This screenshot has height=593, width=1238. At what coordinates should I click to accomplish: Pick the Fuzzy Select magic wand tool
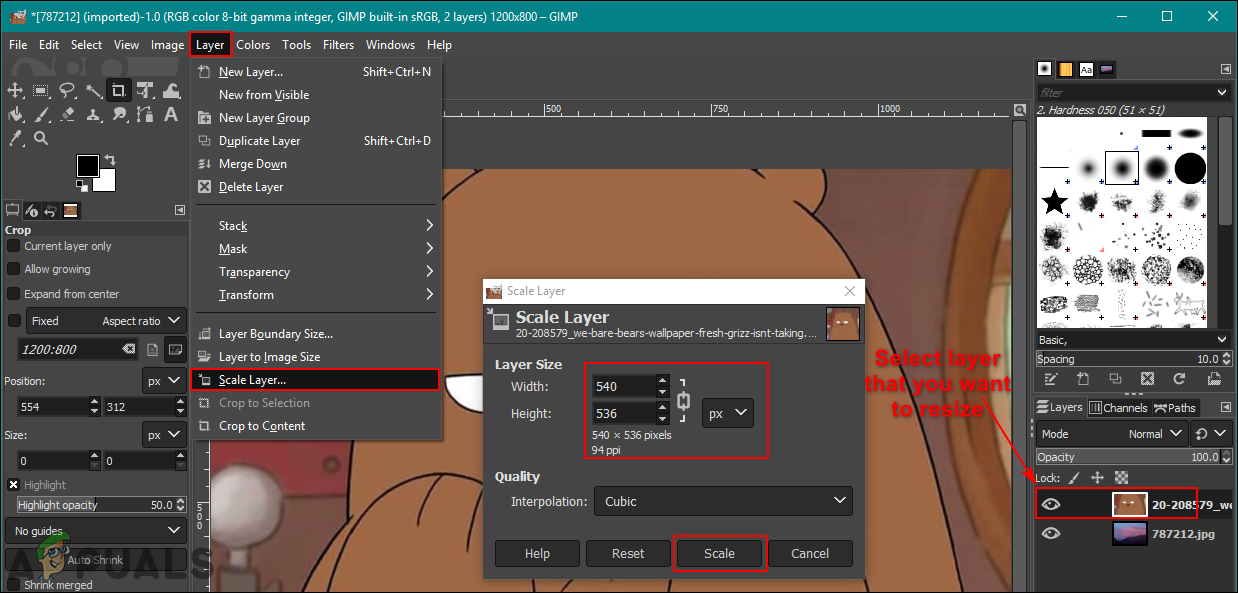(x=94, y=90)
